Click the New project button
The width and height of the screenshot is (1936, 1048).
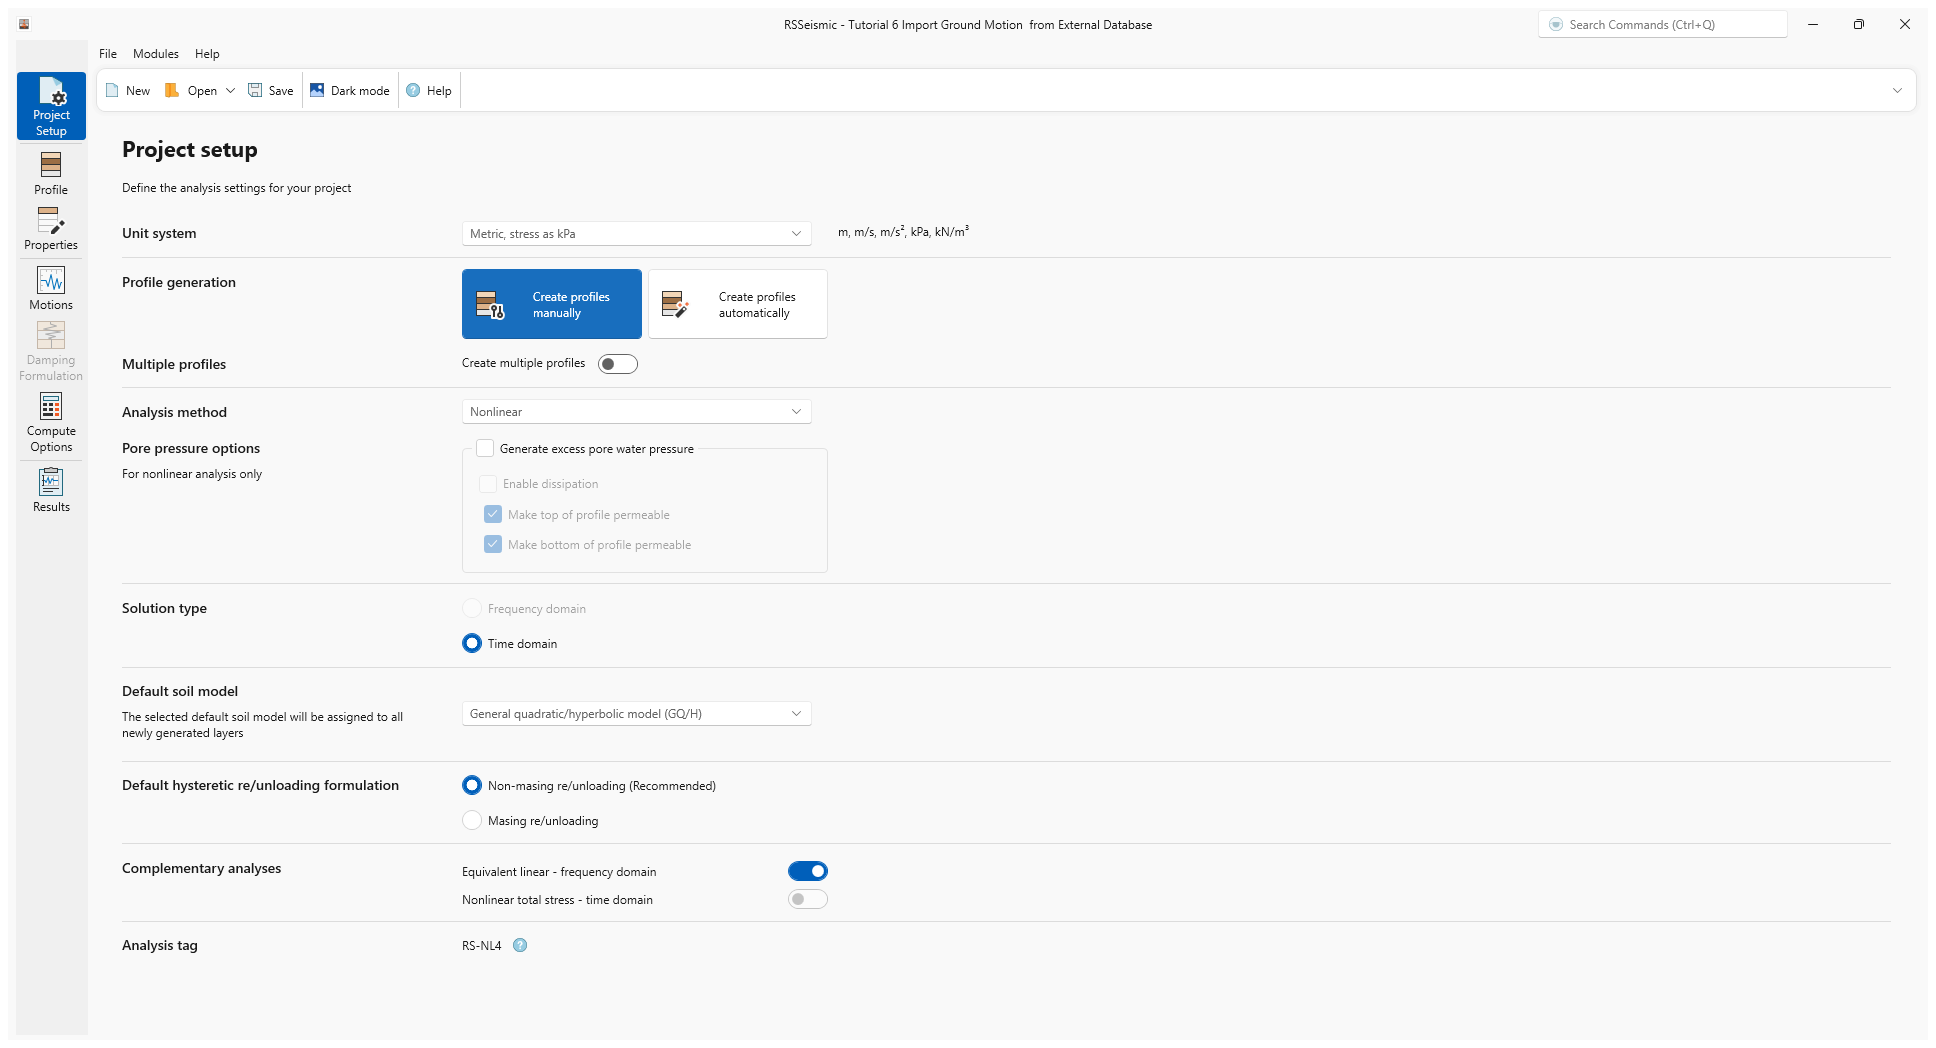[128, 90]
